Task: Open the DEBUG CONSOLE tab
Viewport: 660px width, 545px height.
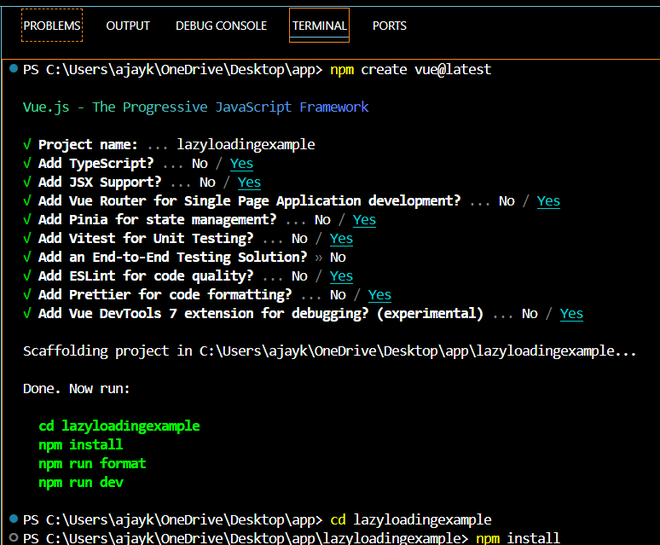Action: point(221,25)
